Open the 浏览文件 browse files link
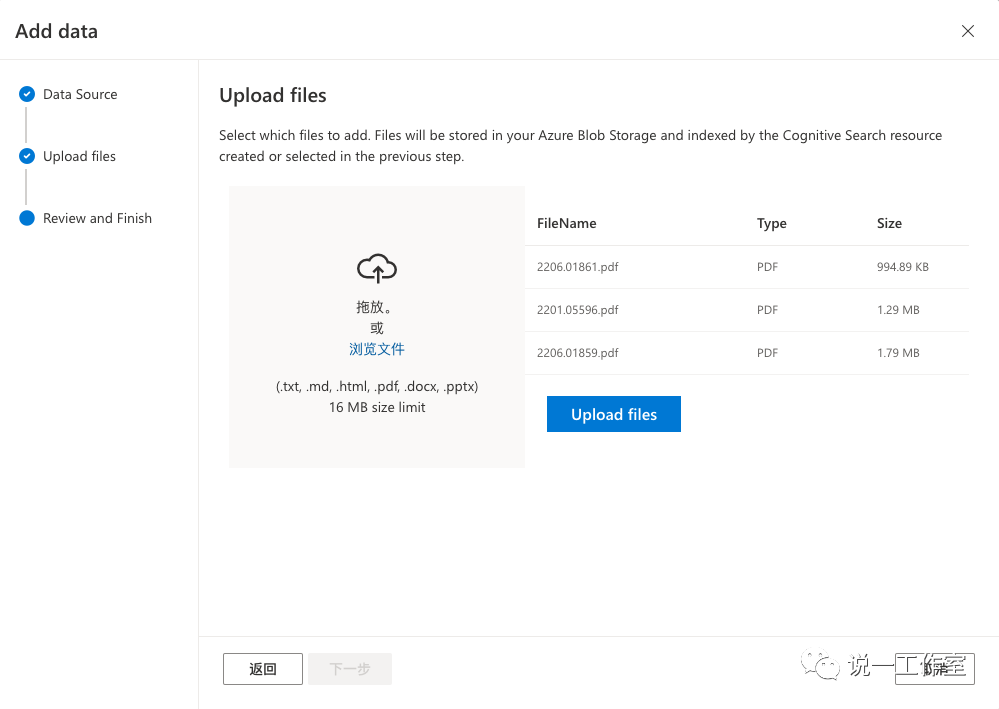This screenshot has height=709, width=999. [377, 349]
